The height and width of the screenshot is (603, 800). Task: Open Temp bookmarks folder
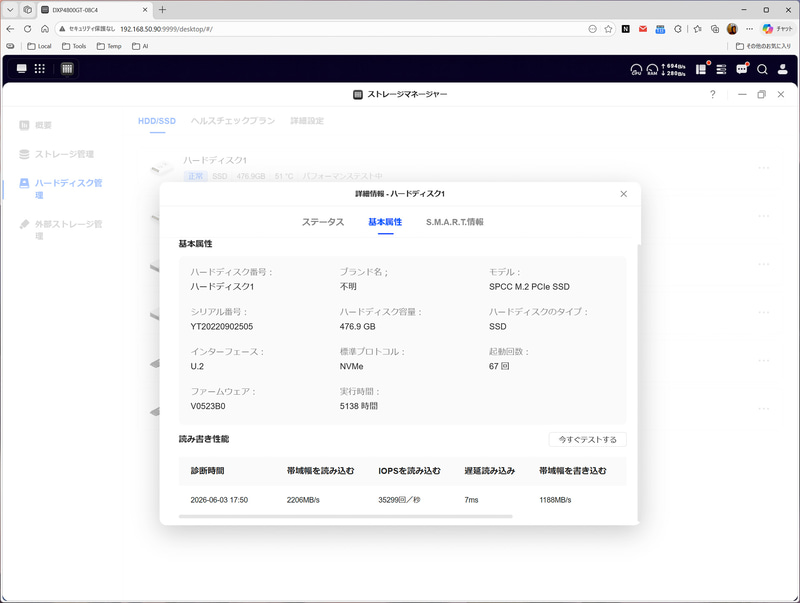(x=109, y=46)
